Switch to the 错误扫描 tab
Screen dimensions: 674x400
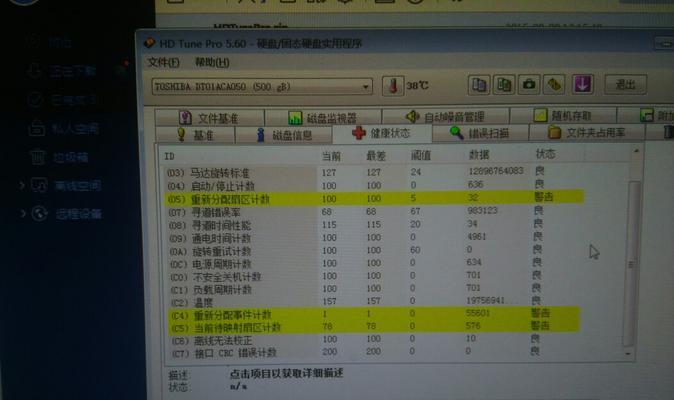[480, 133]
